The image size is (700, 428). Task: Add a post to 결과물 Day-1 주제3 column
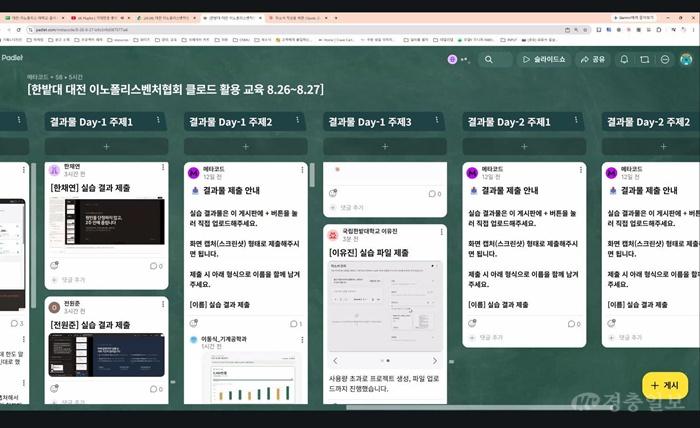tap(385, 146)
